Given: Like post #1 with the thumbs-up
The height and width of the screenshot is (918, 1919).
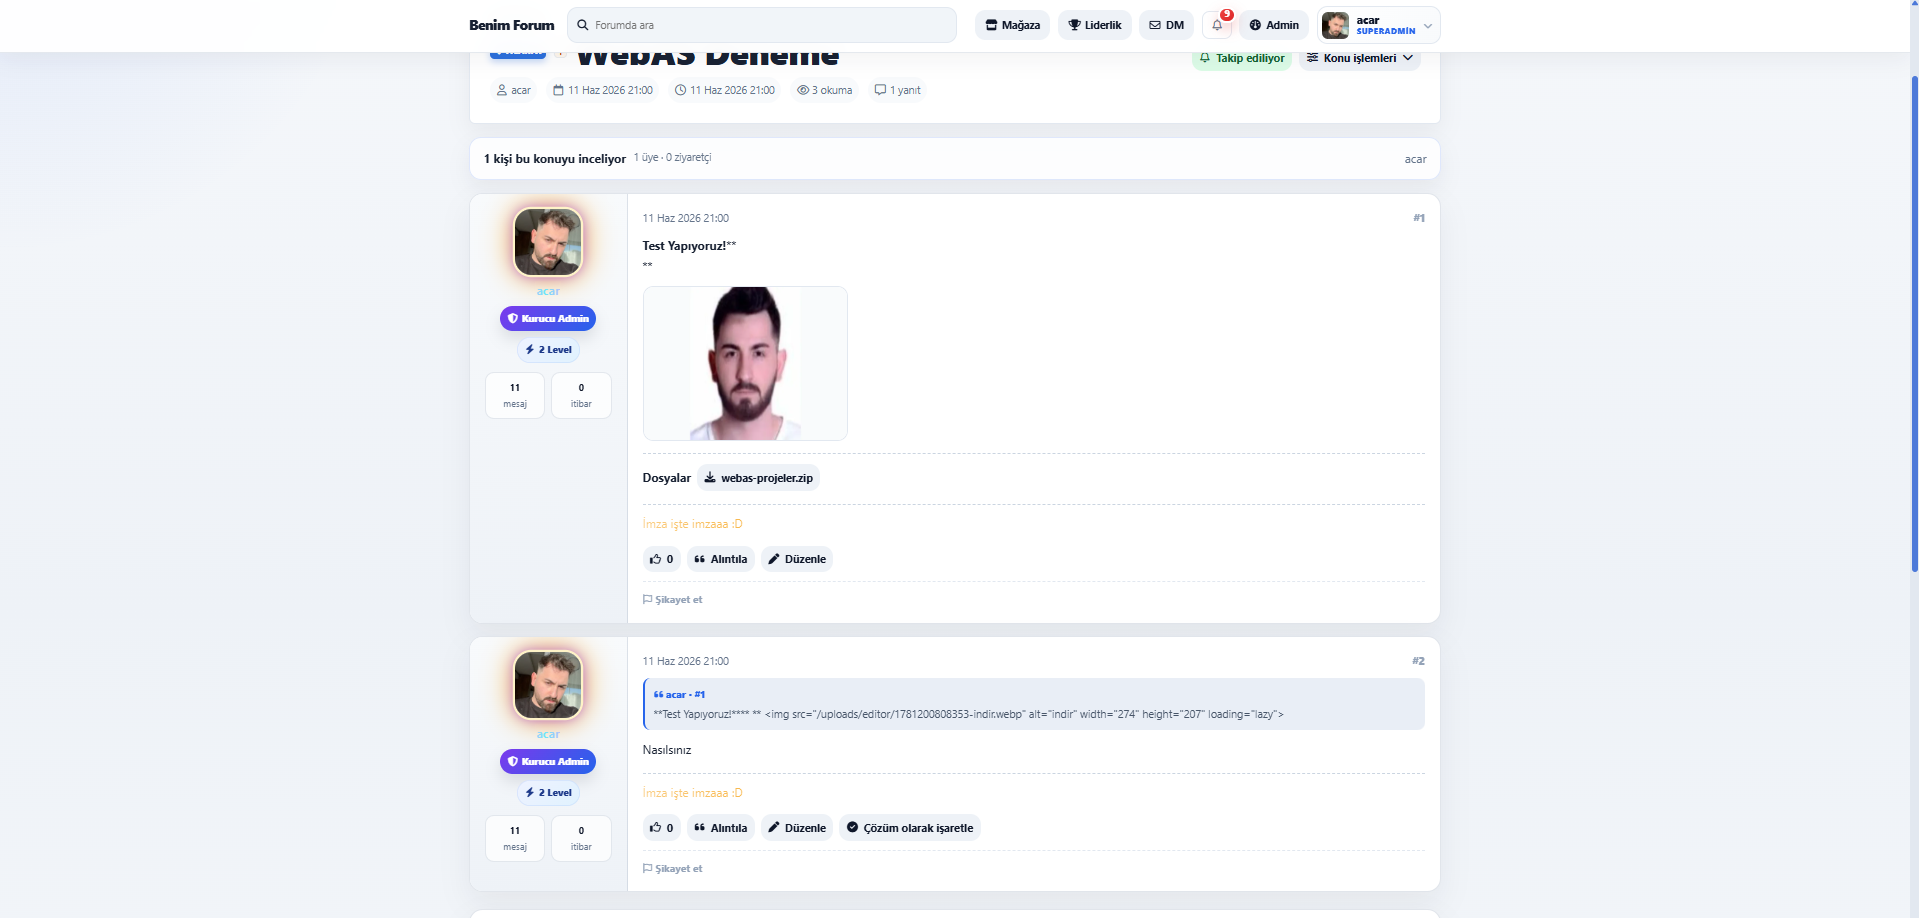Looking at the screenshot, I should pyautogui.click(x=661, y=559).
